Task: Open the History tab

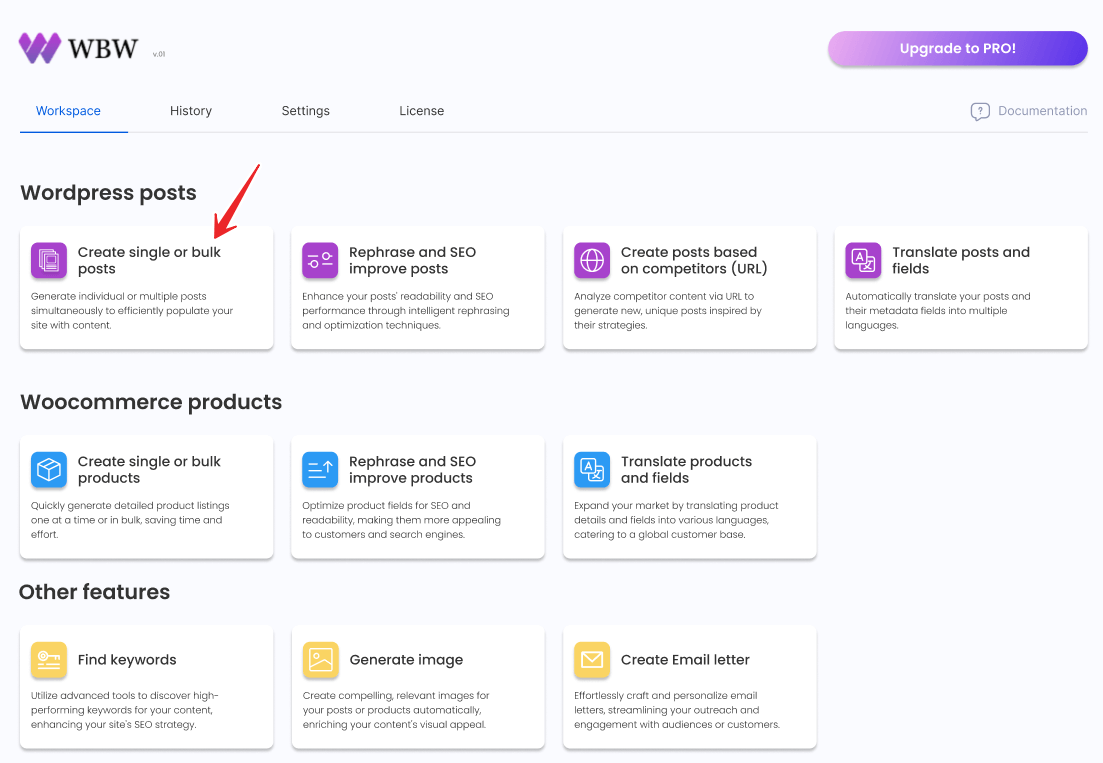Action: [191, 111]
